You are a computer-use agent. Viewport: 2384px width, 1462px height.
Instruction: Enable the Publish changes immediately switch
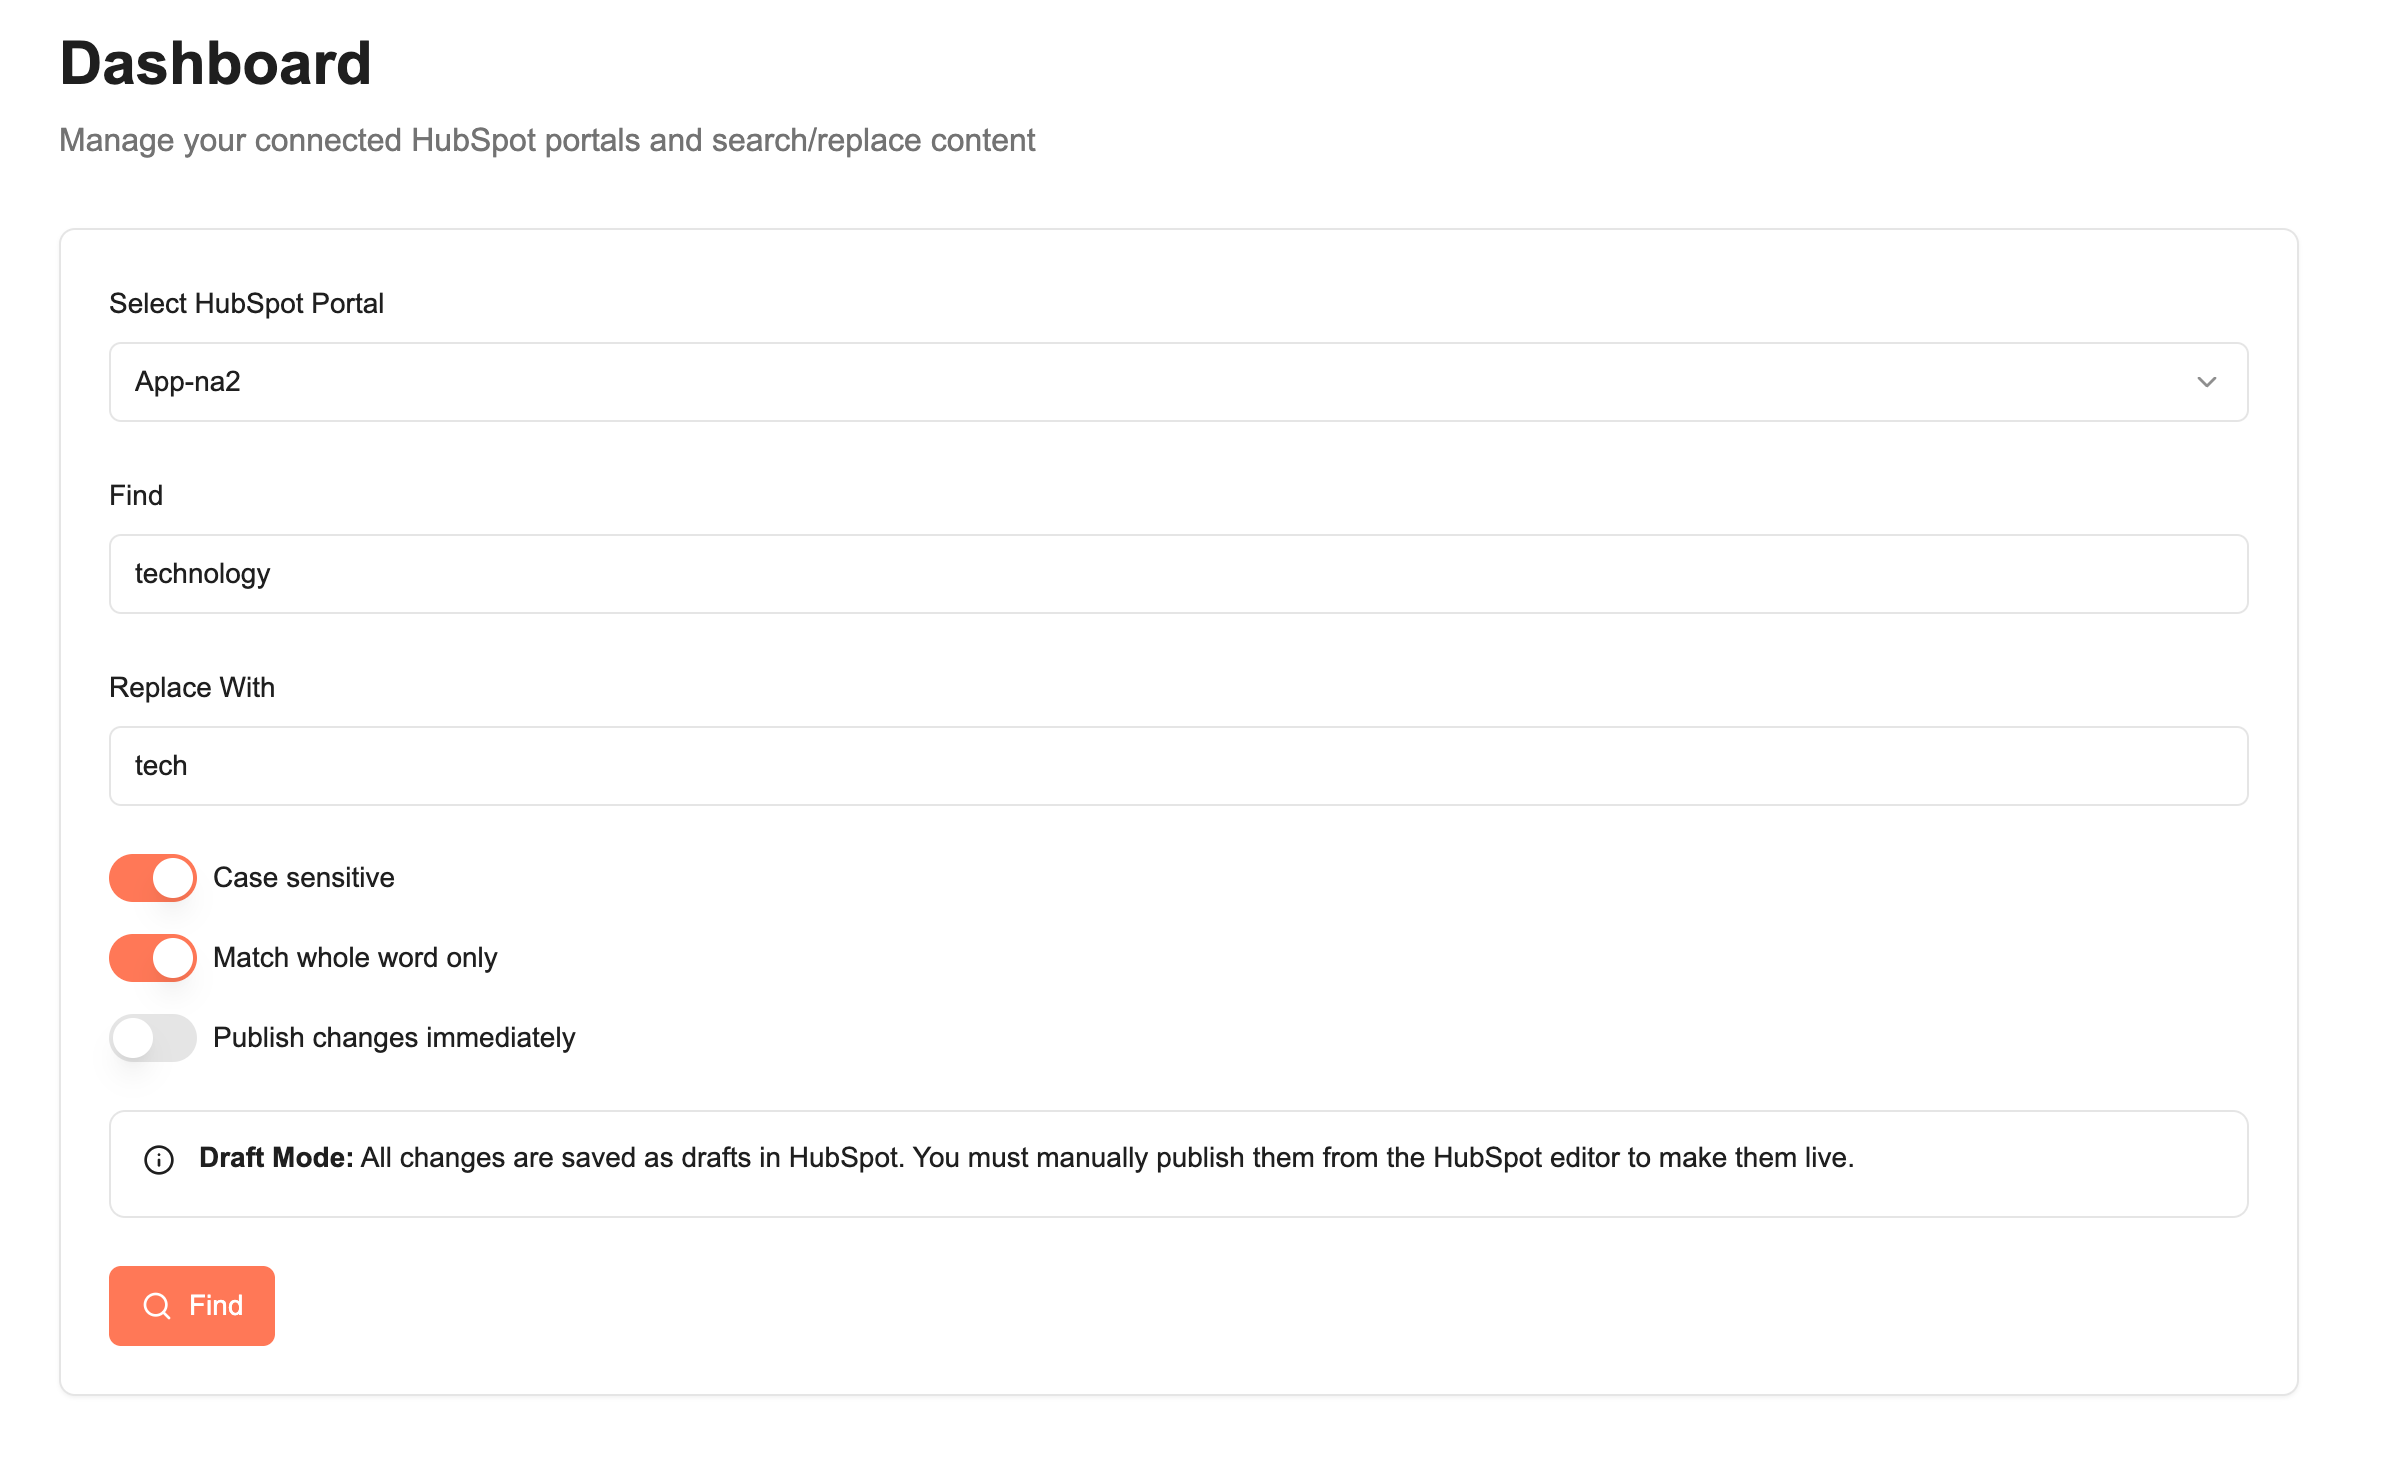153,1038
